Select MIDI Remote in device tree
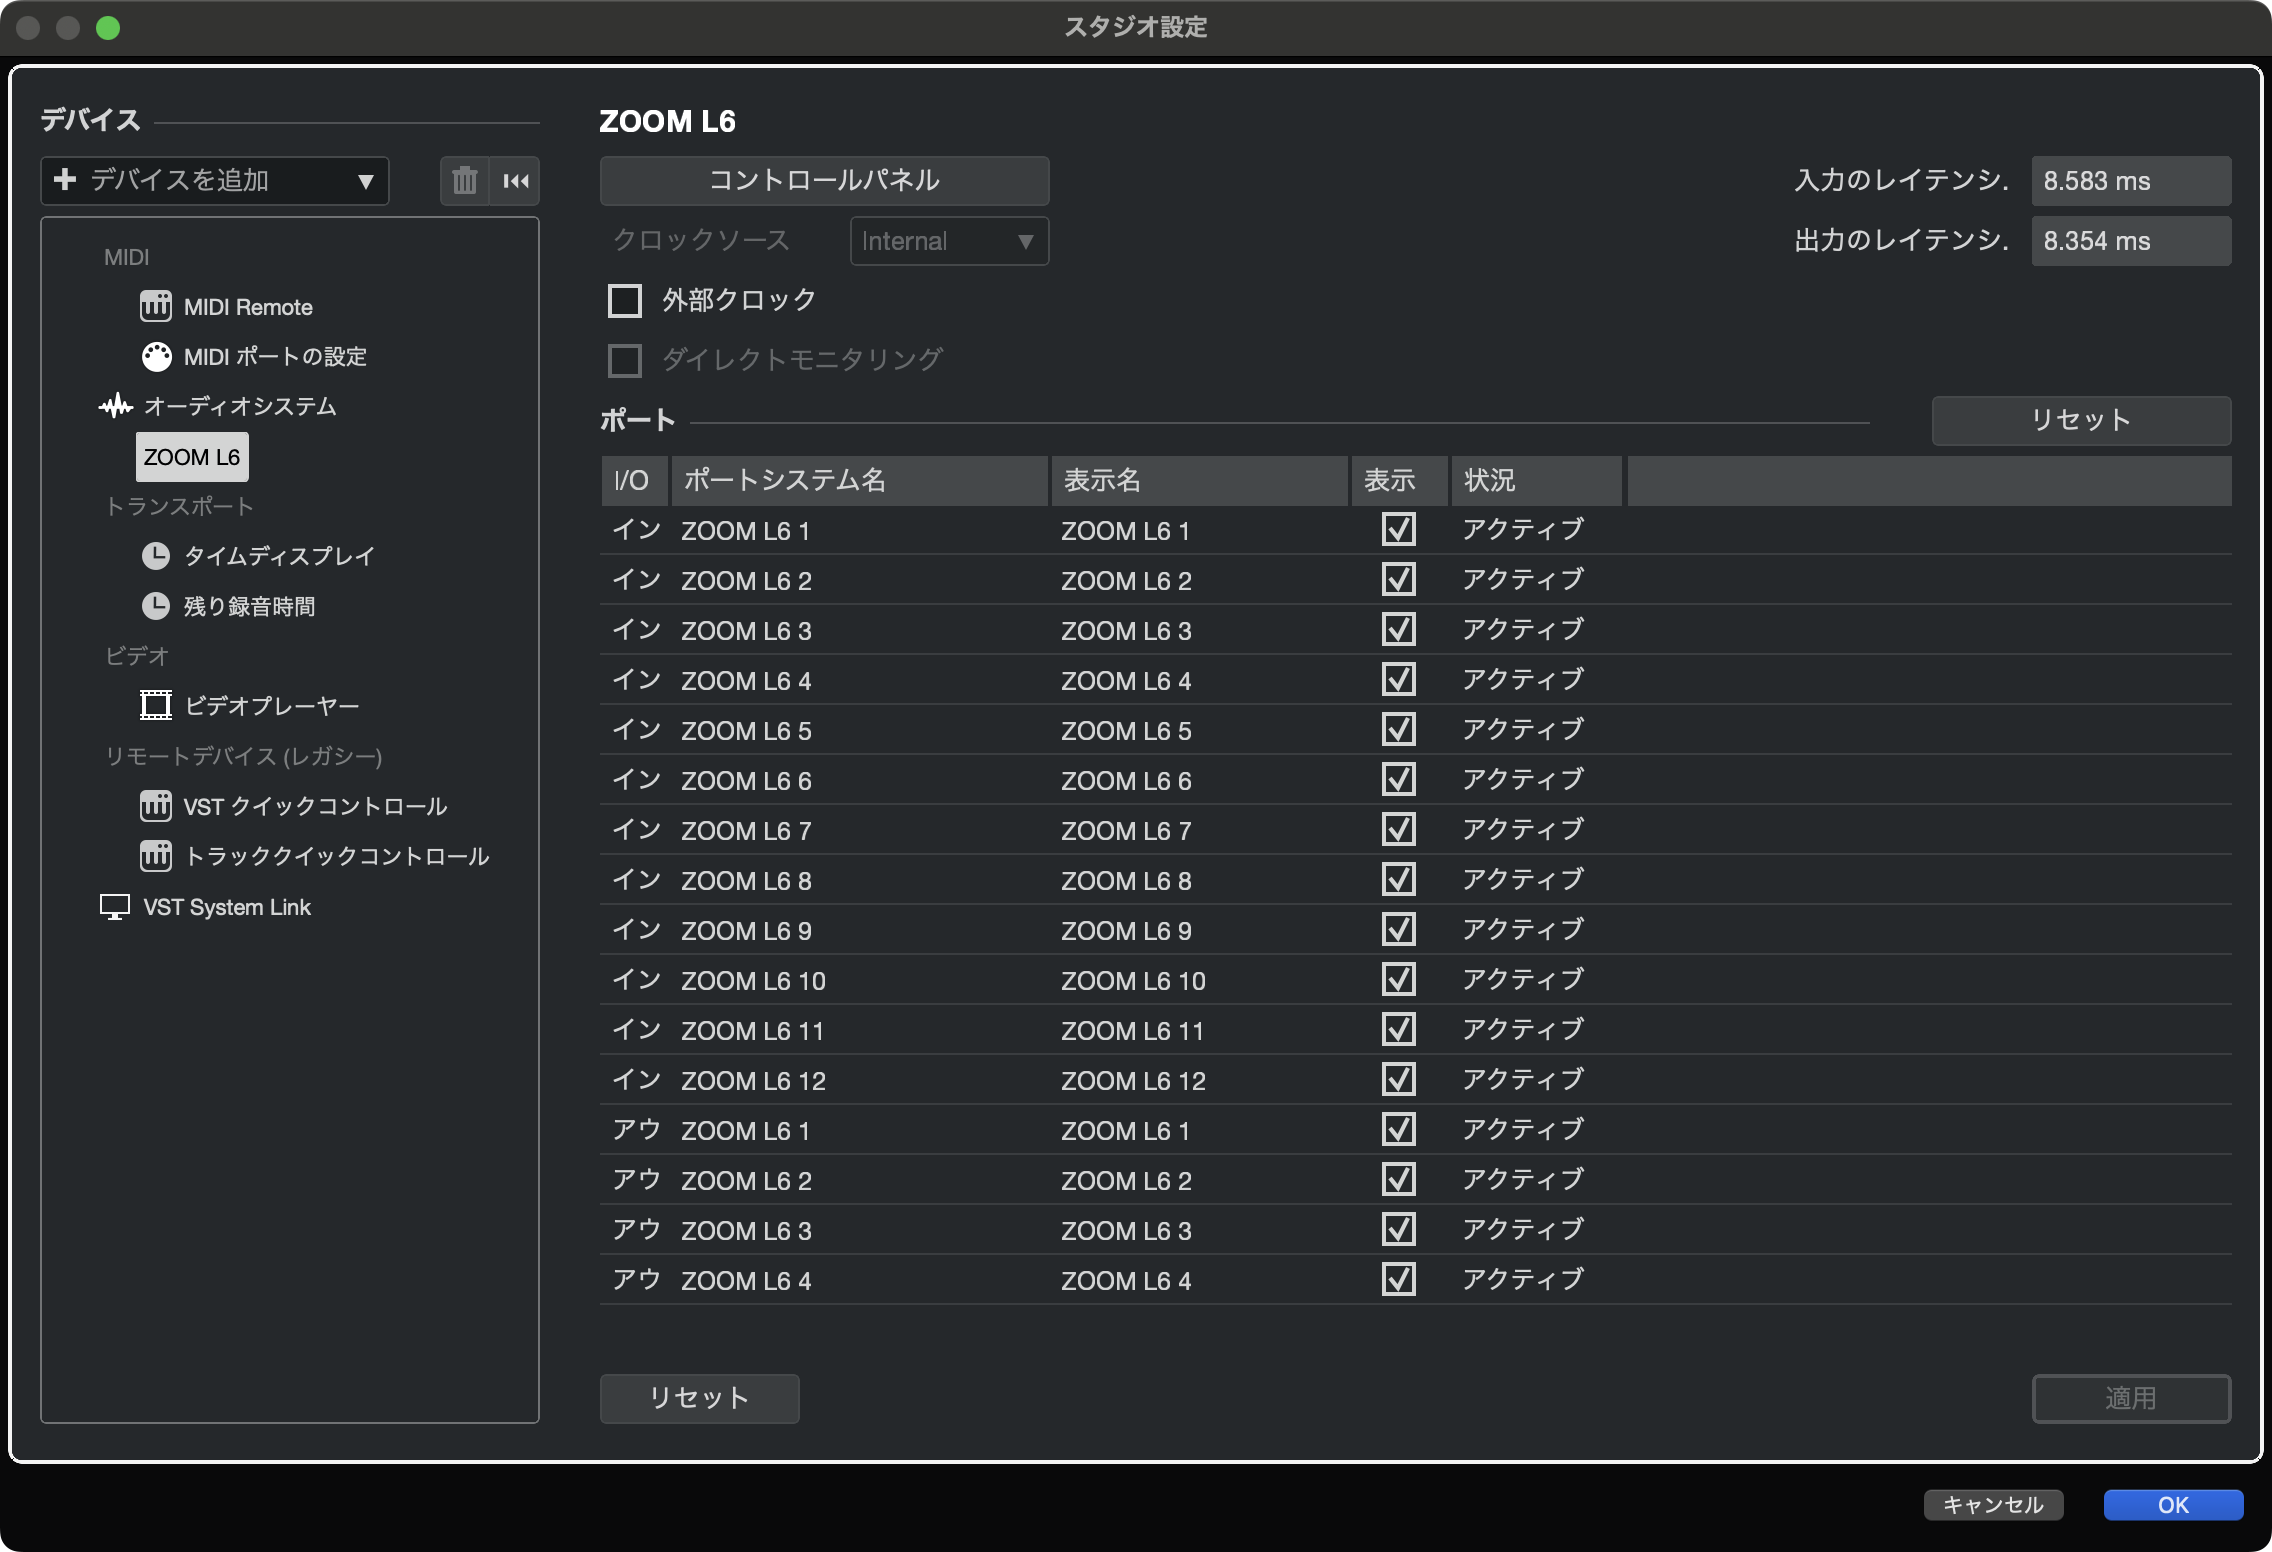This screenshot has height=1552, width=2272. (x=248, y=307)
